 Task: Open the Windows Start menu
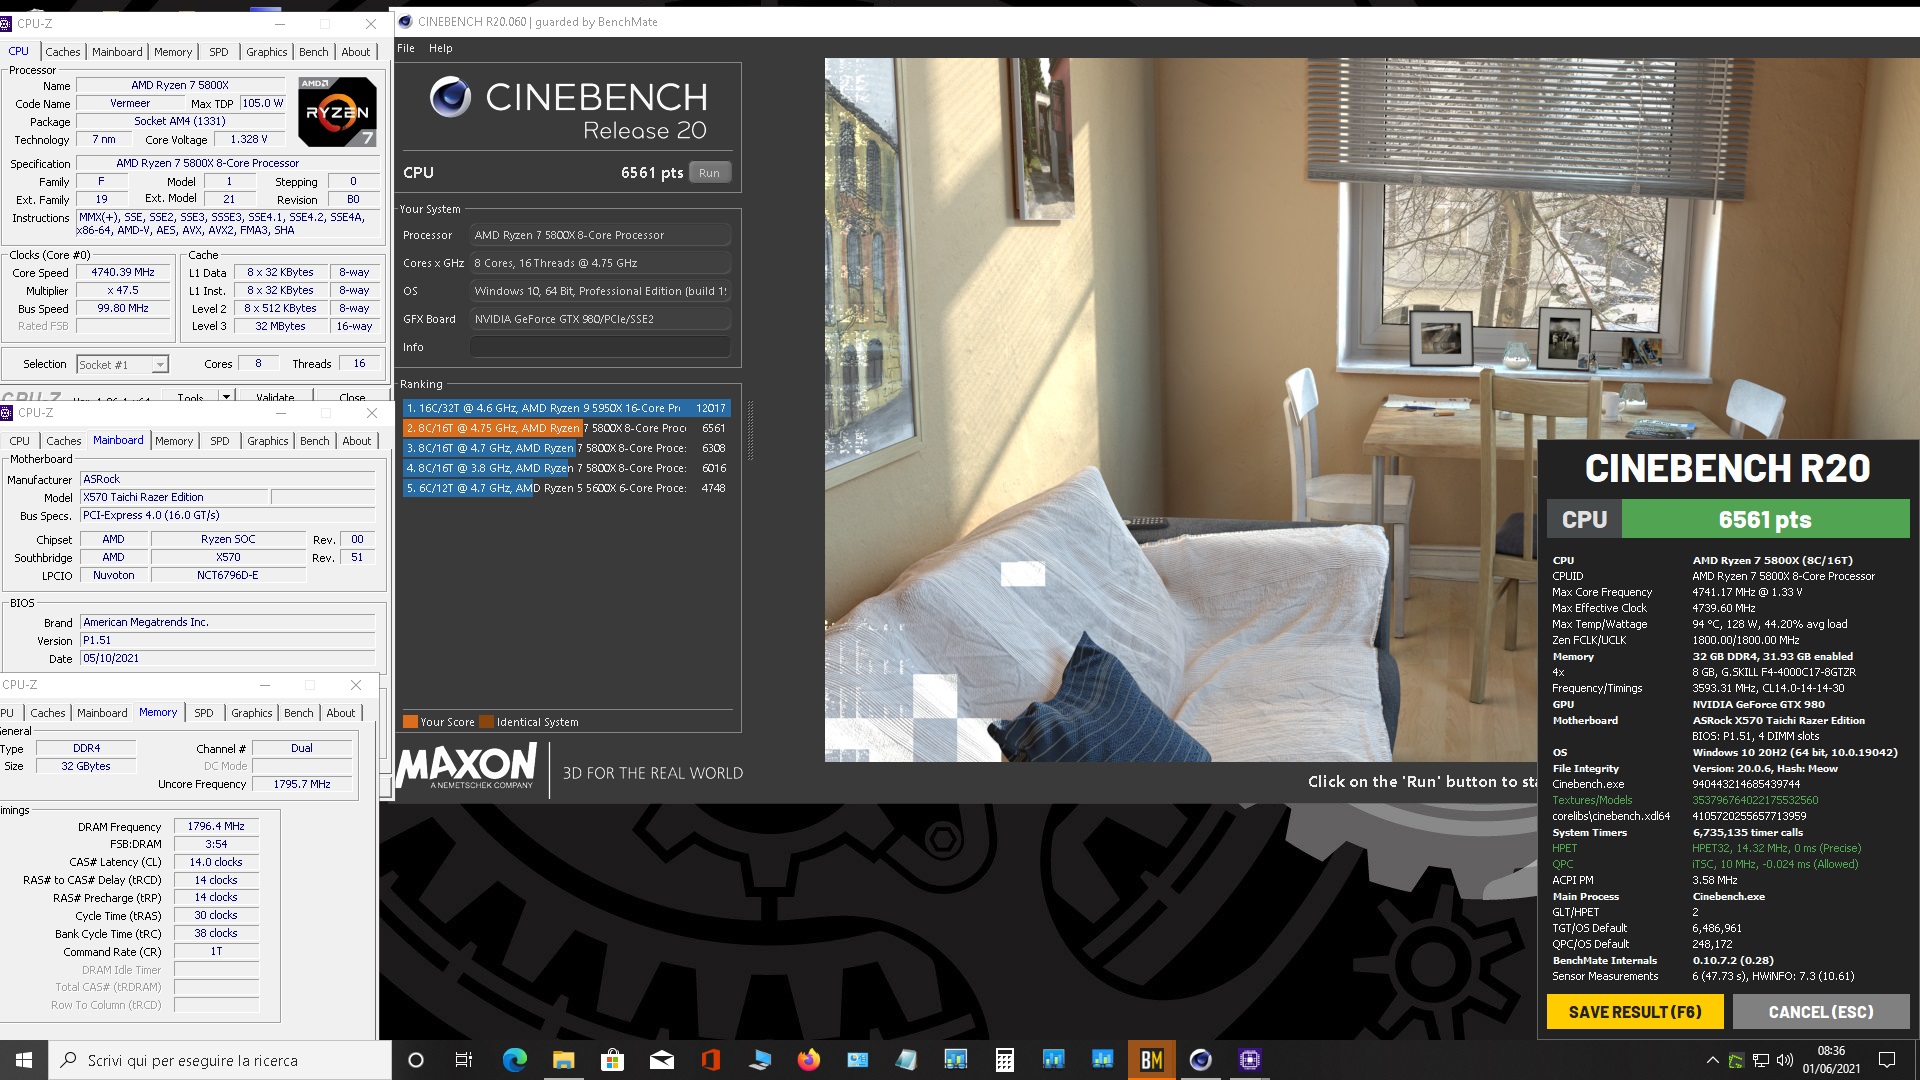[24, 1060]
